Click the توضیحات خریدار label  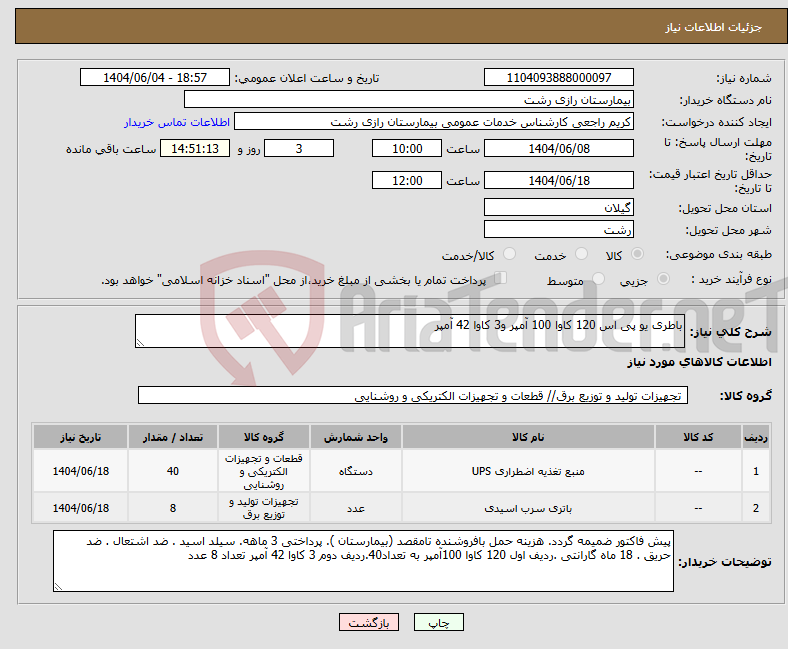coord(725,562)
